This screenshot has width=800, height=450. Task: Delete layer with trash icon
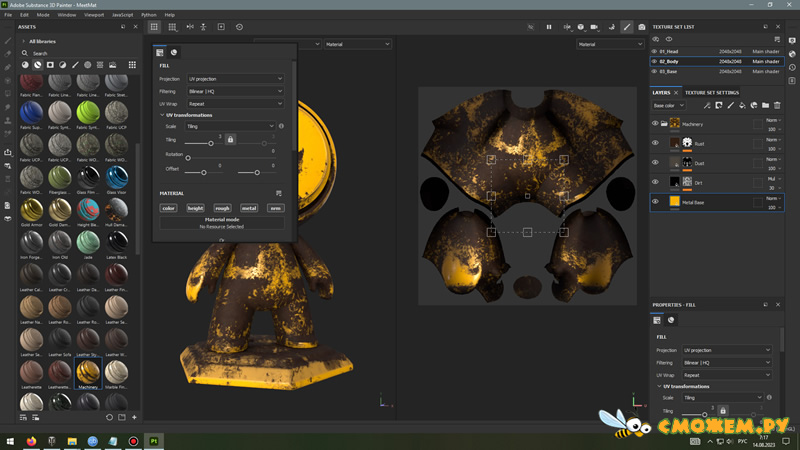click(x=777, y=106)
